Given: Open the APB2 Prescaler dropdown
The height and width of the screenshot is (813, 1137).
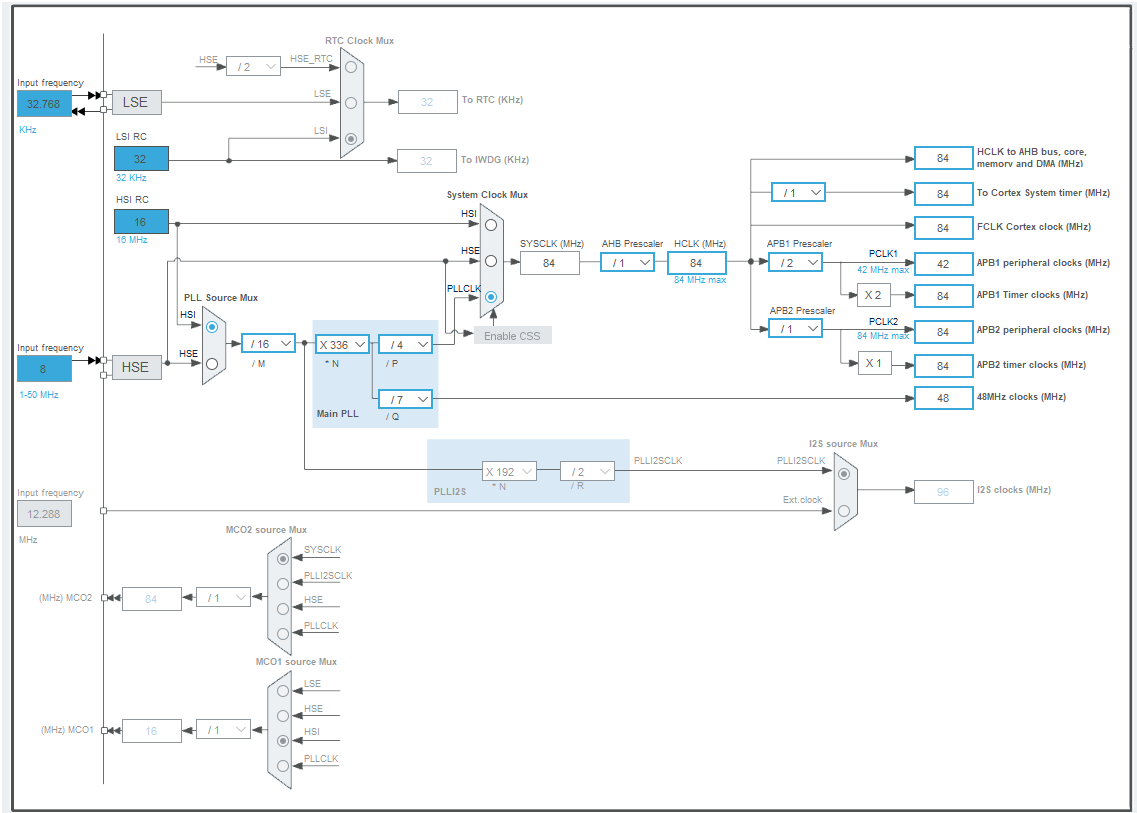Looking at the screenshot, I should tap(795, 327).
